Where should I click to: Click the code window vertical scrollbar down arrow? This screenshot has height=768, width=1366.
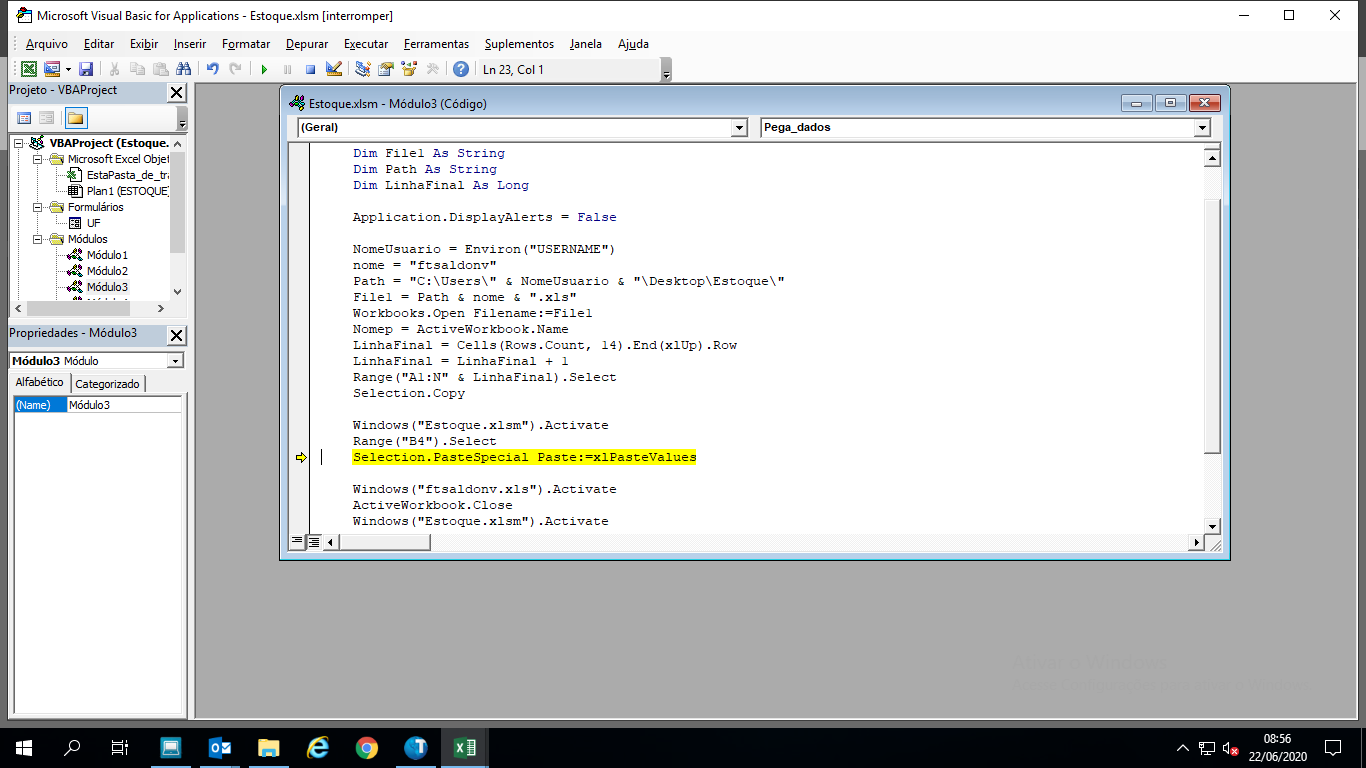pos(1212,526)
